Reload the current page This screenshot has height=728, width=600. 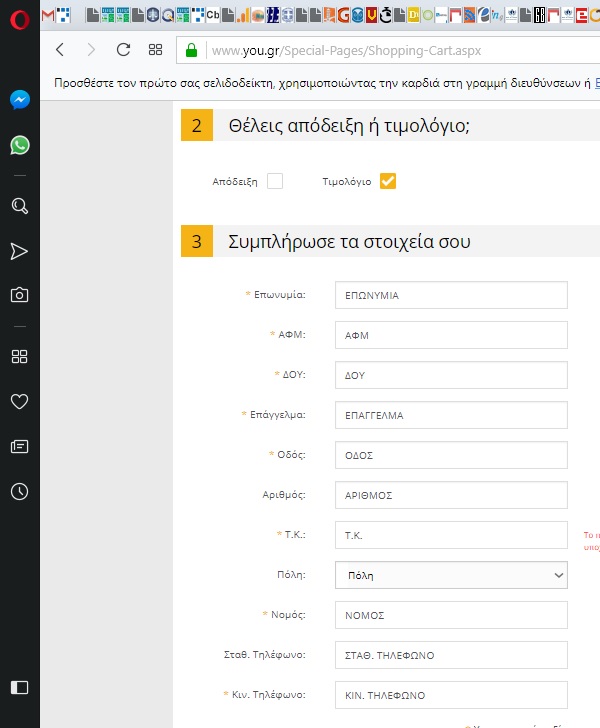coord(123,50)
